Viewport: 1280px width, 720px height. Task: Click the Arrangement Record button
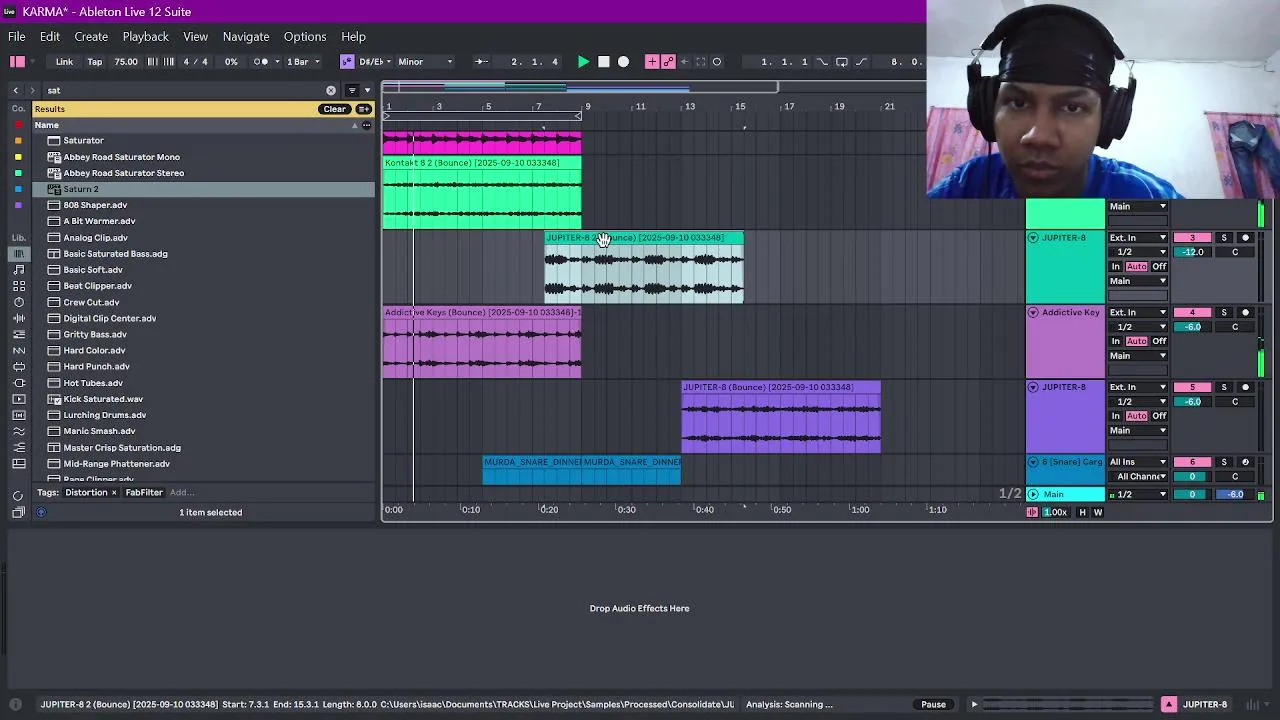point(623,62)
